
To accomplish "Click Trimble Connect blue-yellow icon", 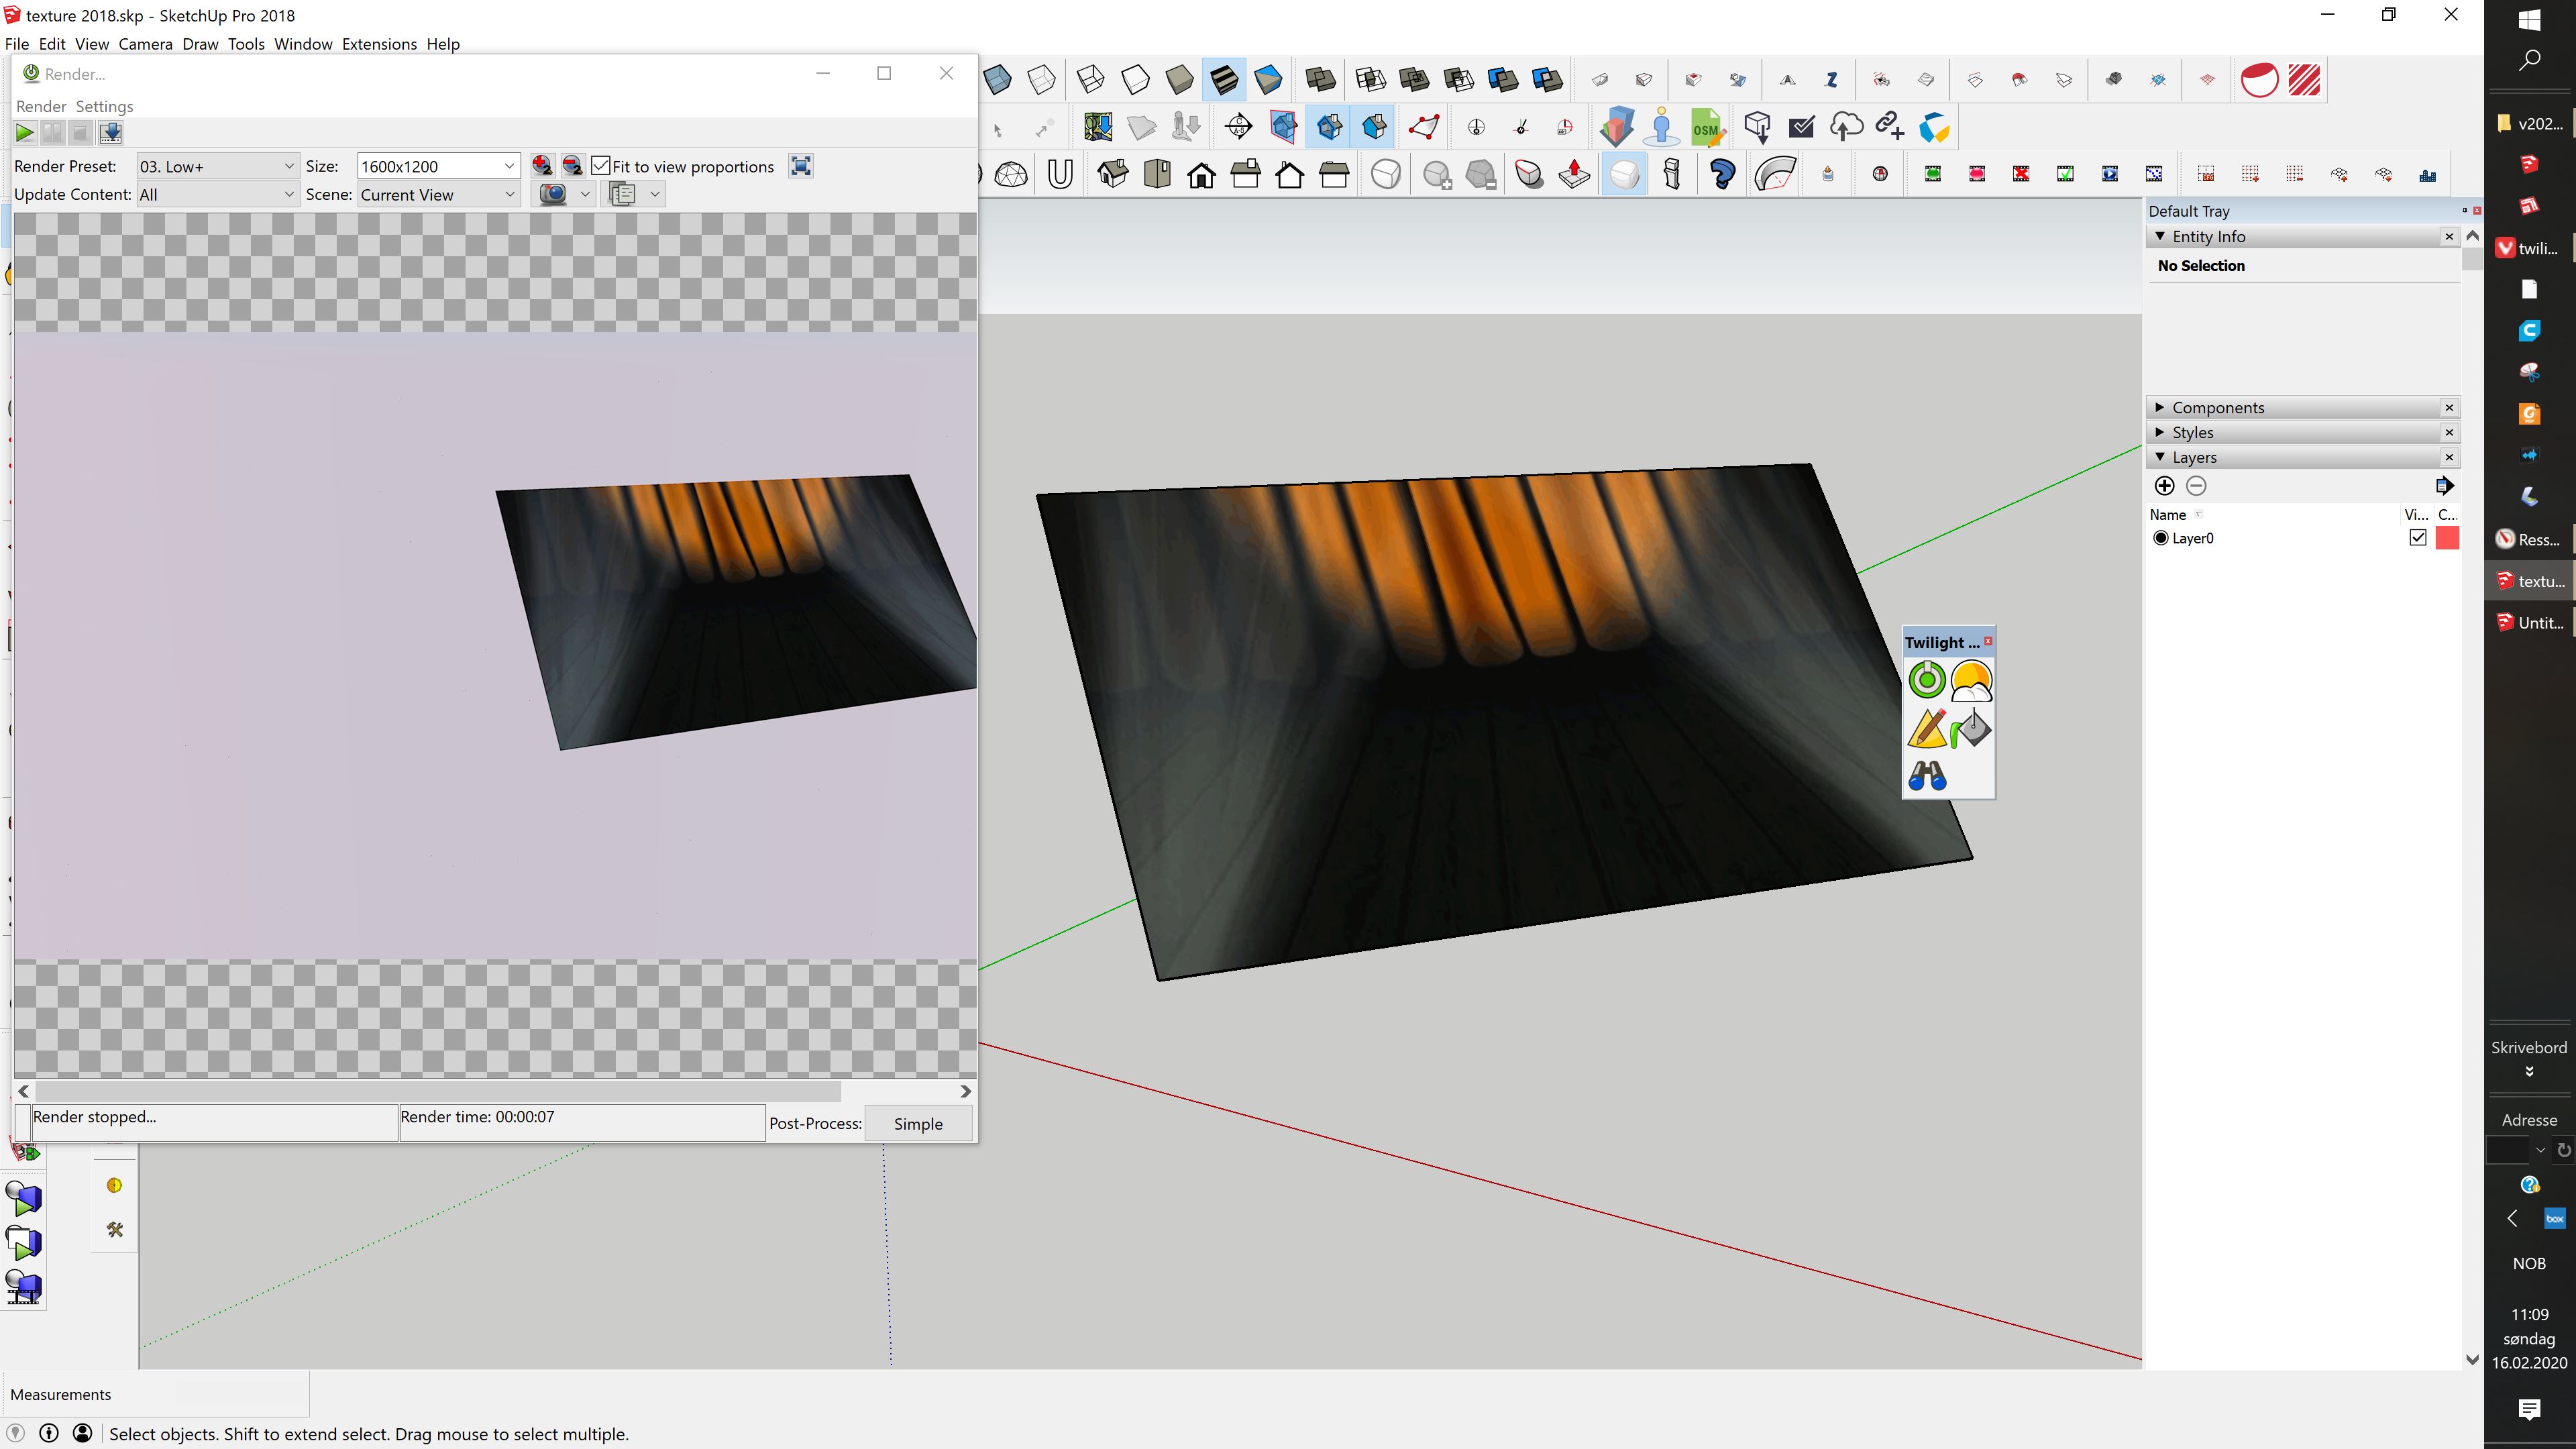I will point(1934,127).
